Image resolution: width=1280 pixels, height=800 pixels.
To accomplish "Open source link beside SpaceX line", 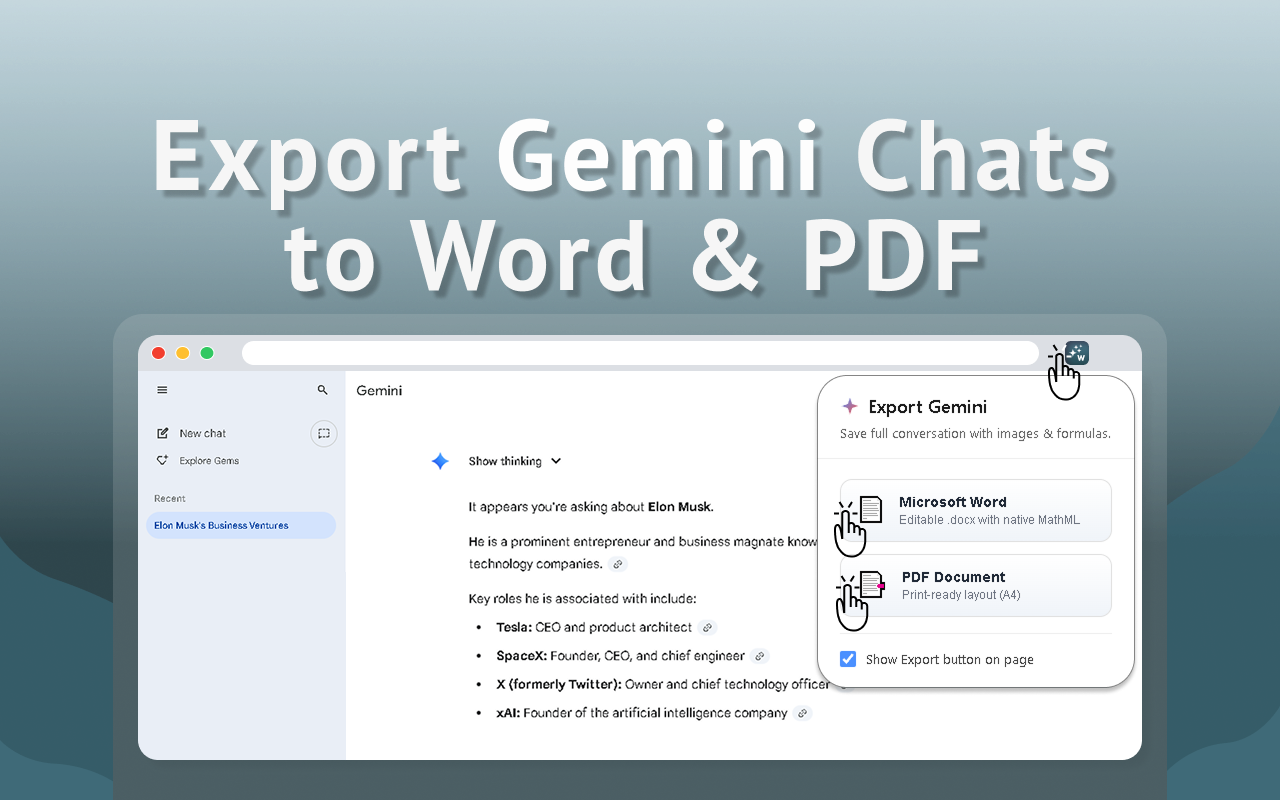I will click(760, 656).
